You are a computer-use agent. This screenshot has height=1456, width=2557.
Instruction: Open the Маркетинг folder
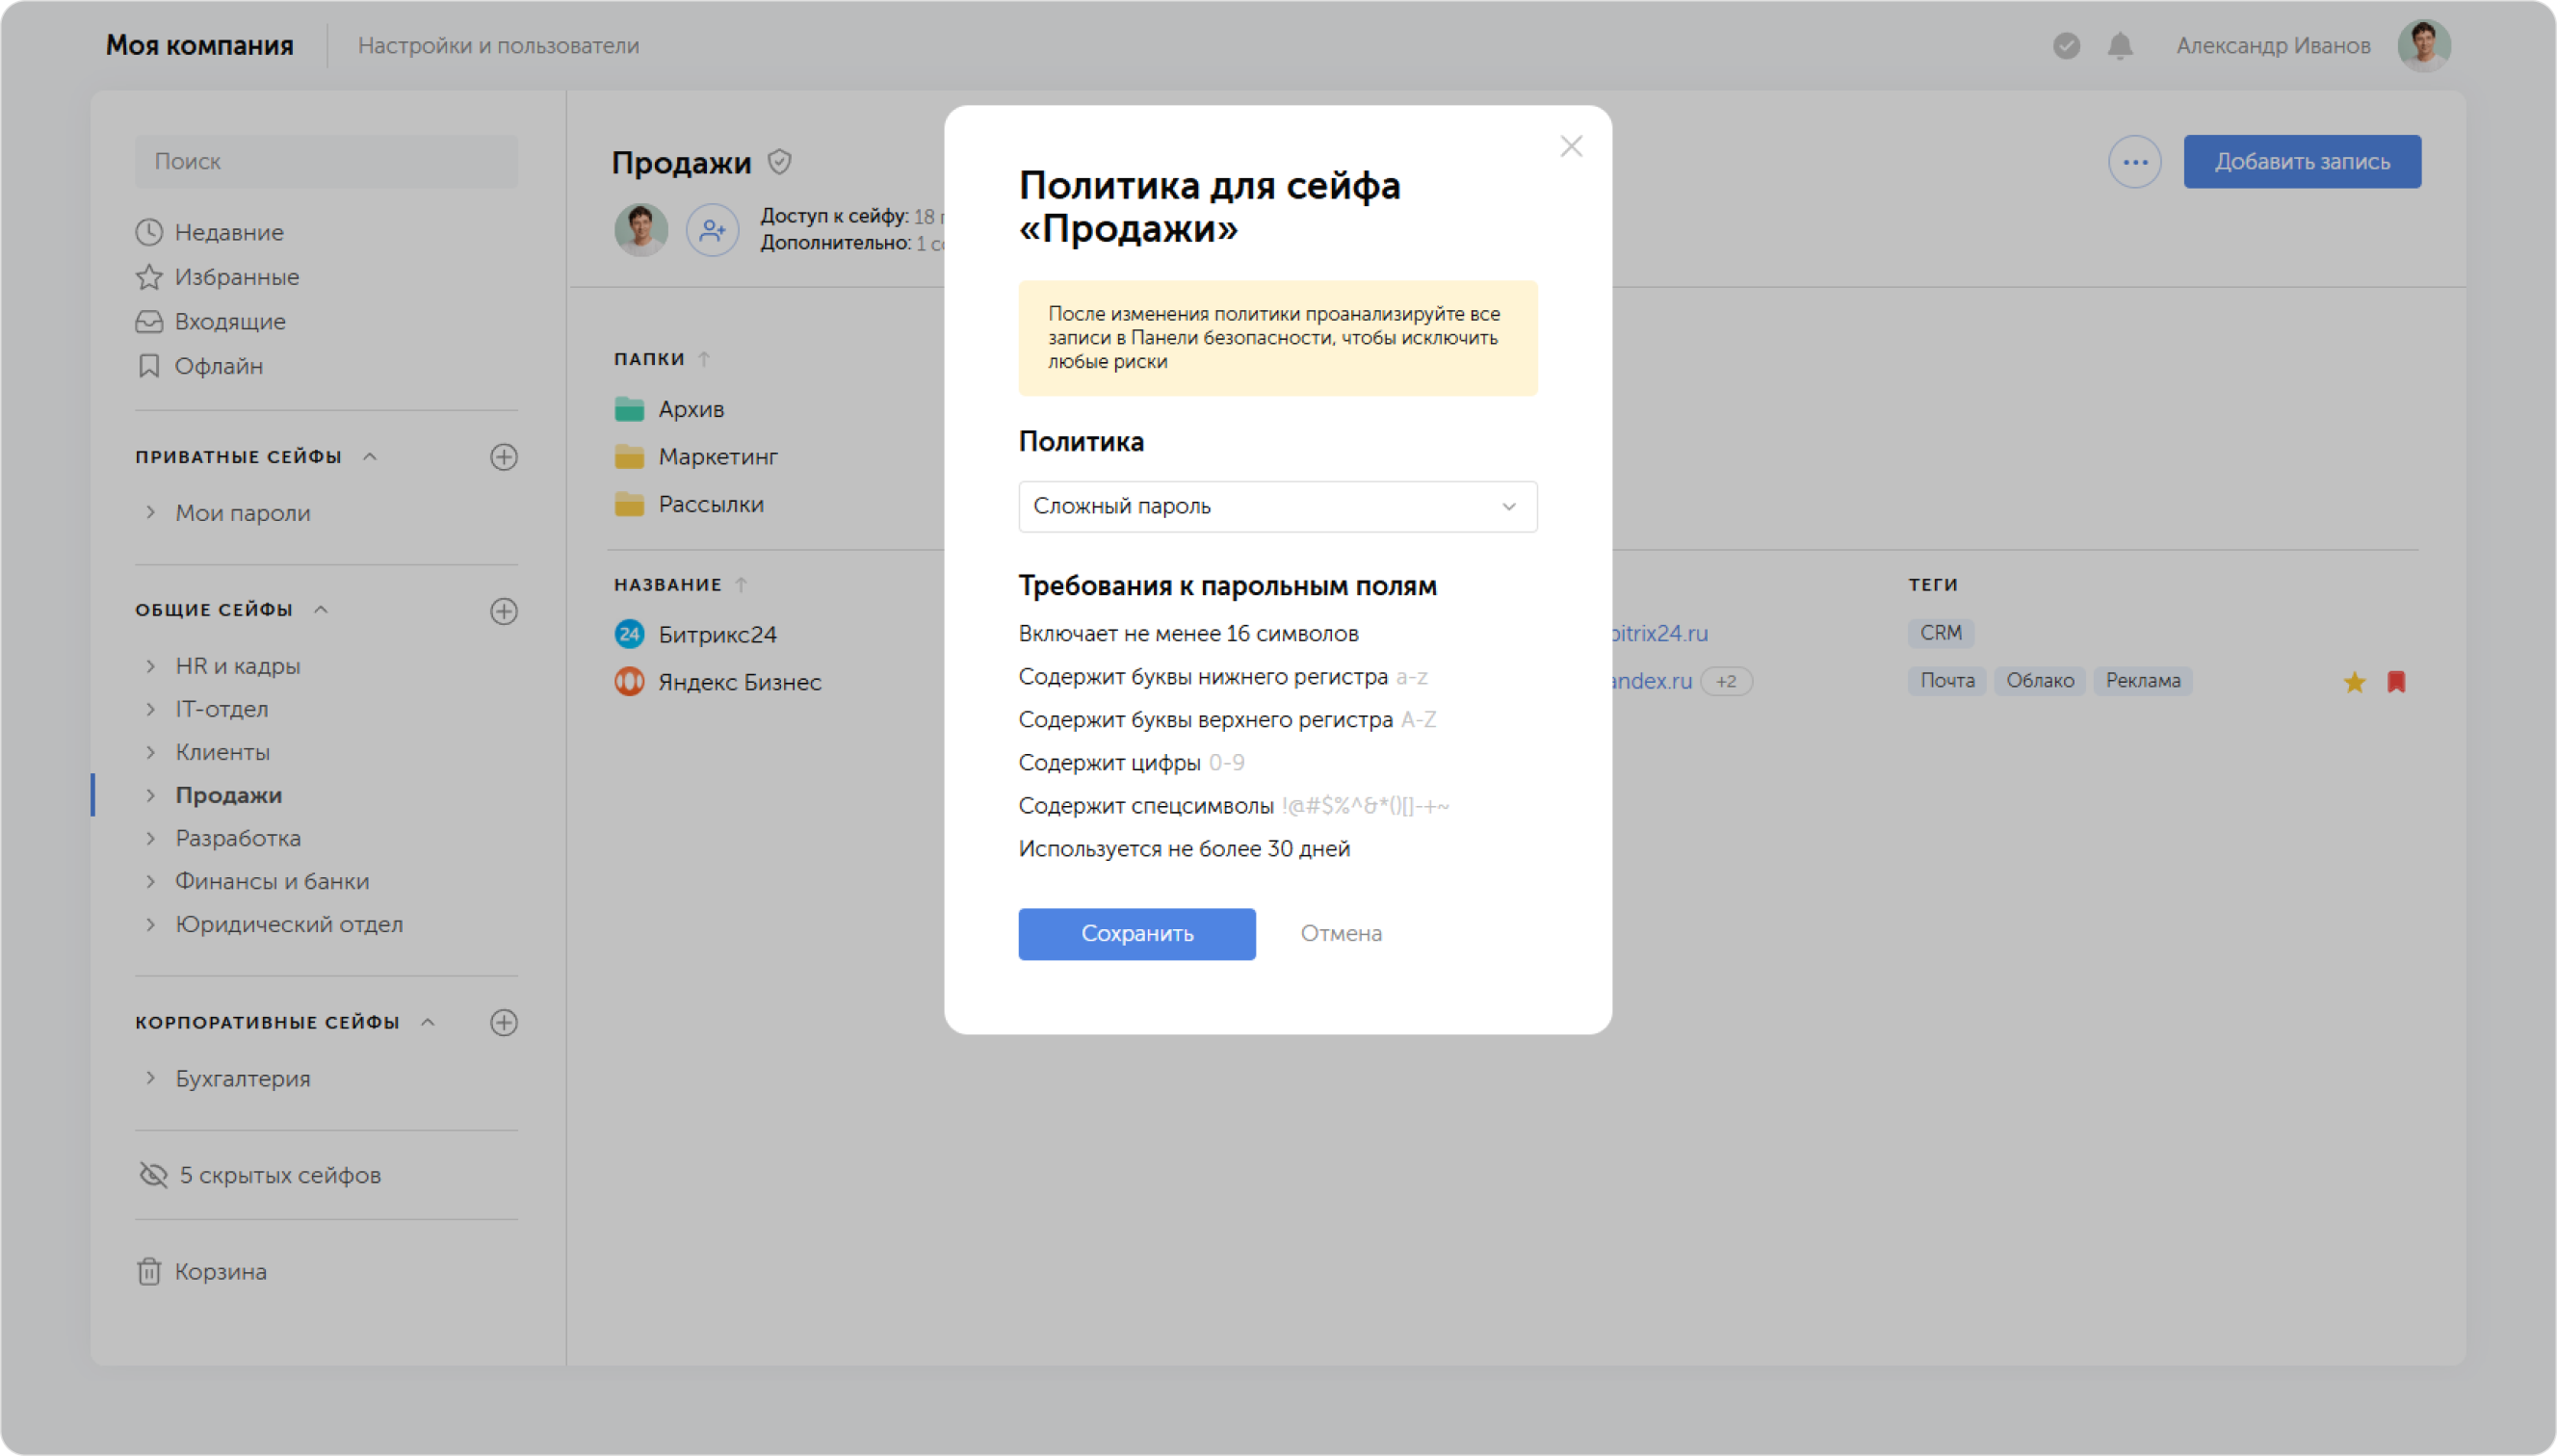[718, 457]
